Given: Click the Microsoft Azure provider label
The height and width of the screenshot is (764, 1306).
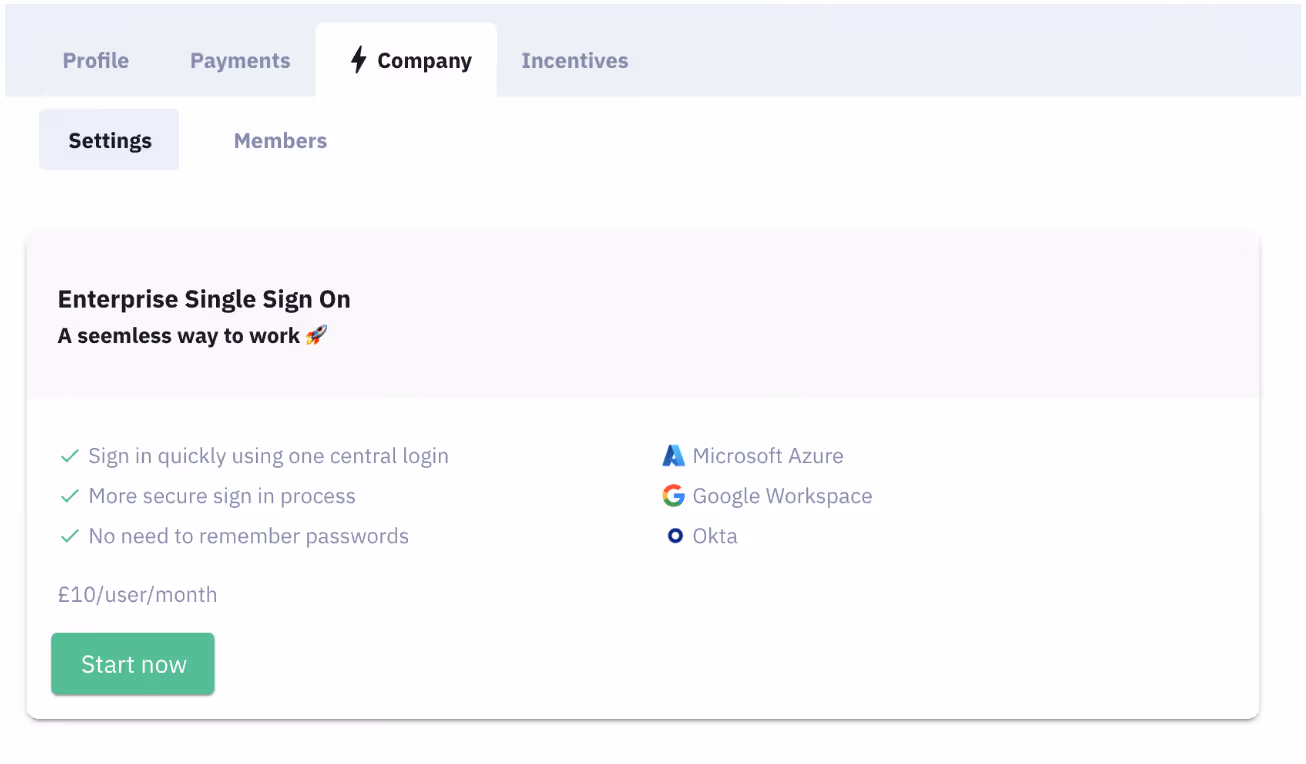Looking at the screenshot, I should coord(768,456).
